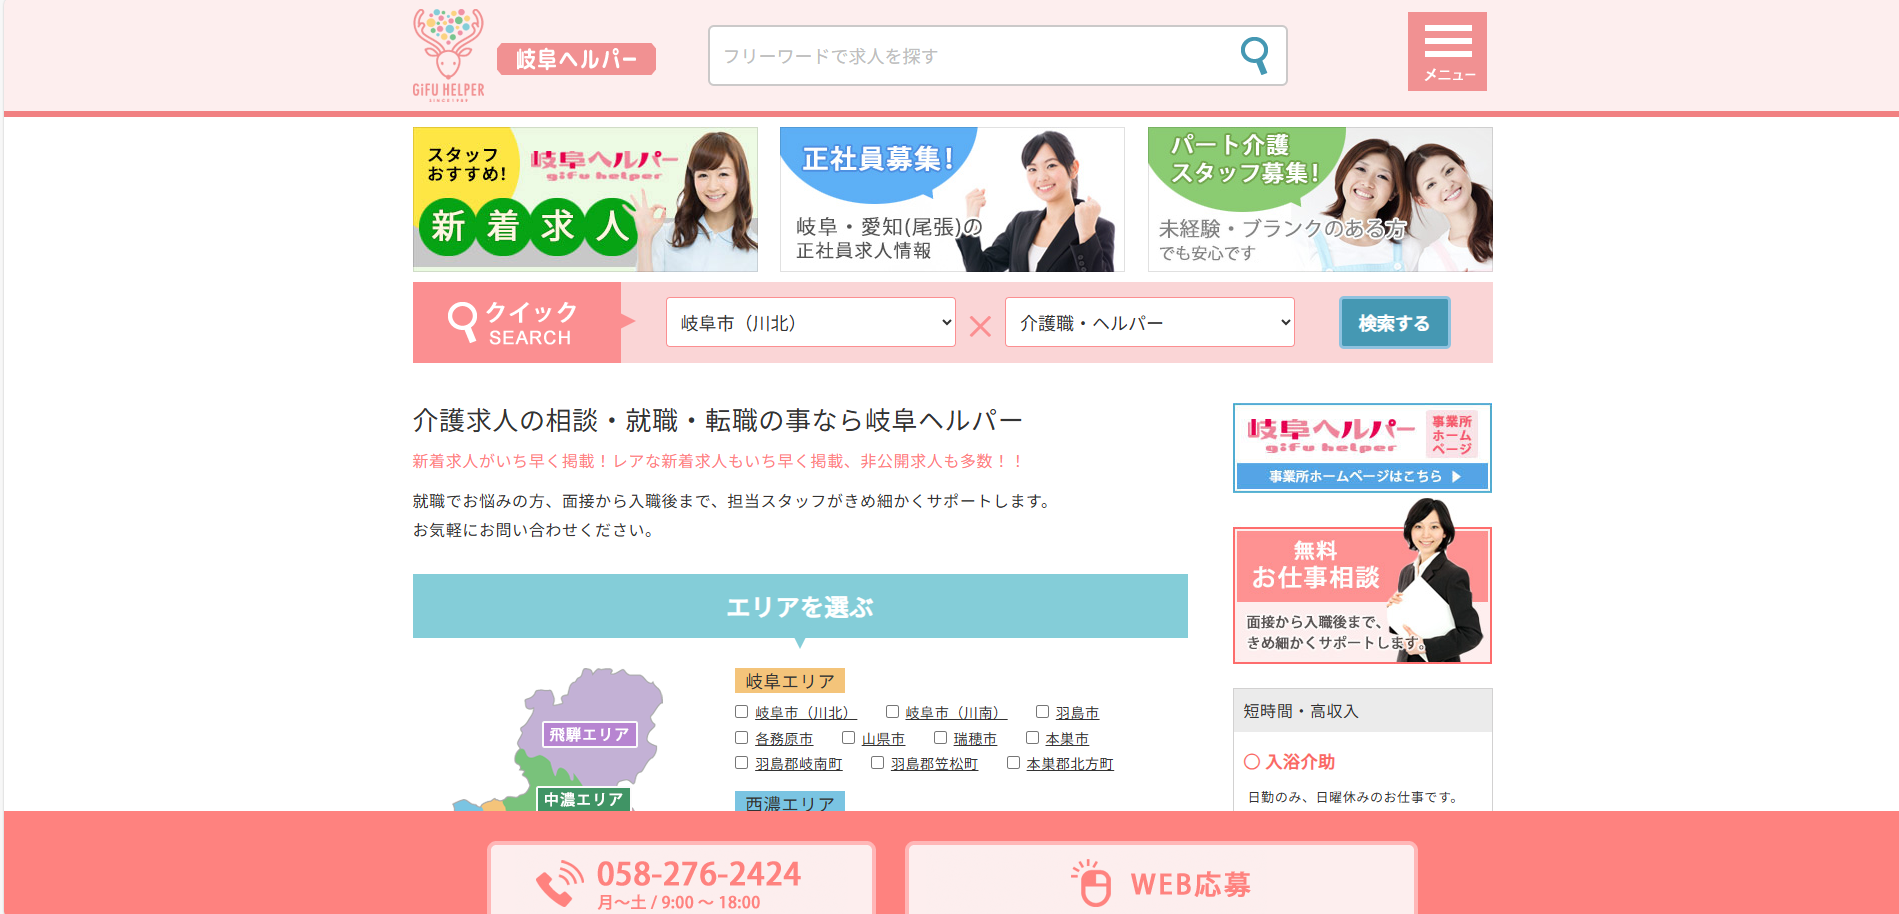Check the 羽島市 checkbox
This screenshot has width=1899, height=914.
(x=1042, y=712)
